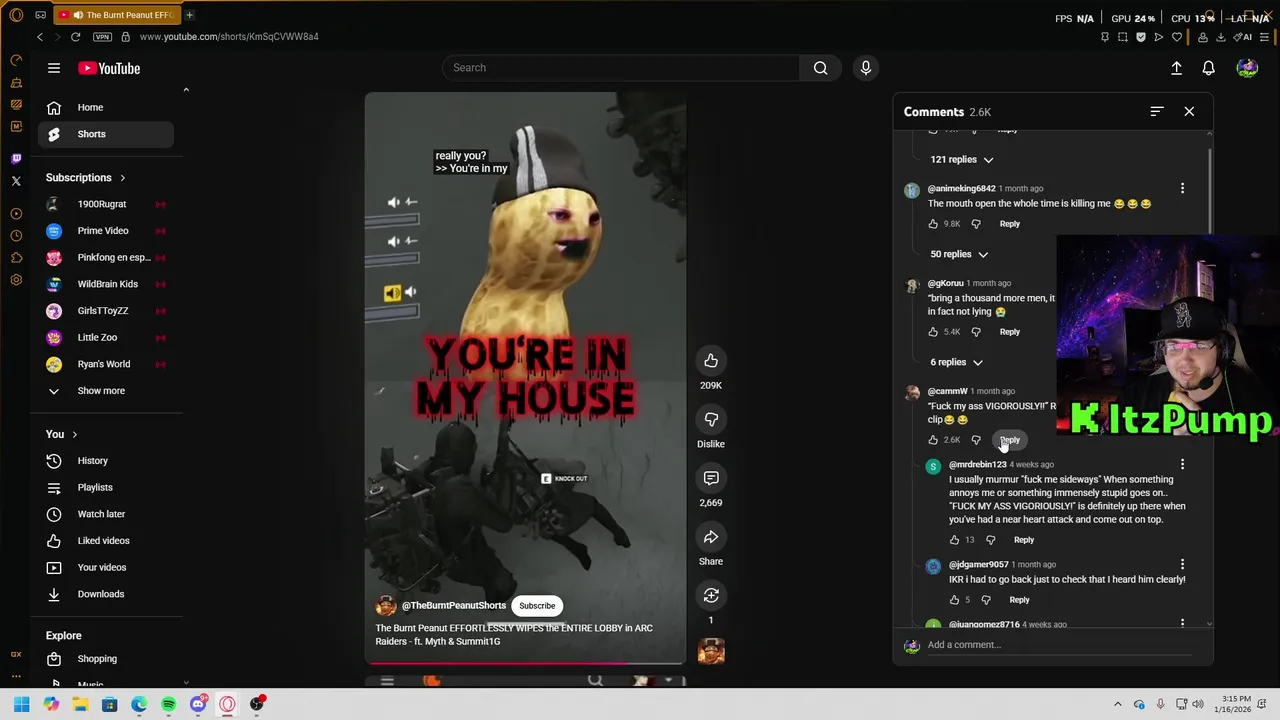Open the Opera AI button
Image resolution: width=1280 pixels, height=720 pixels.
click(x=1244, y=37)
